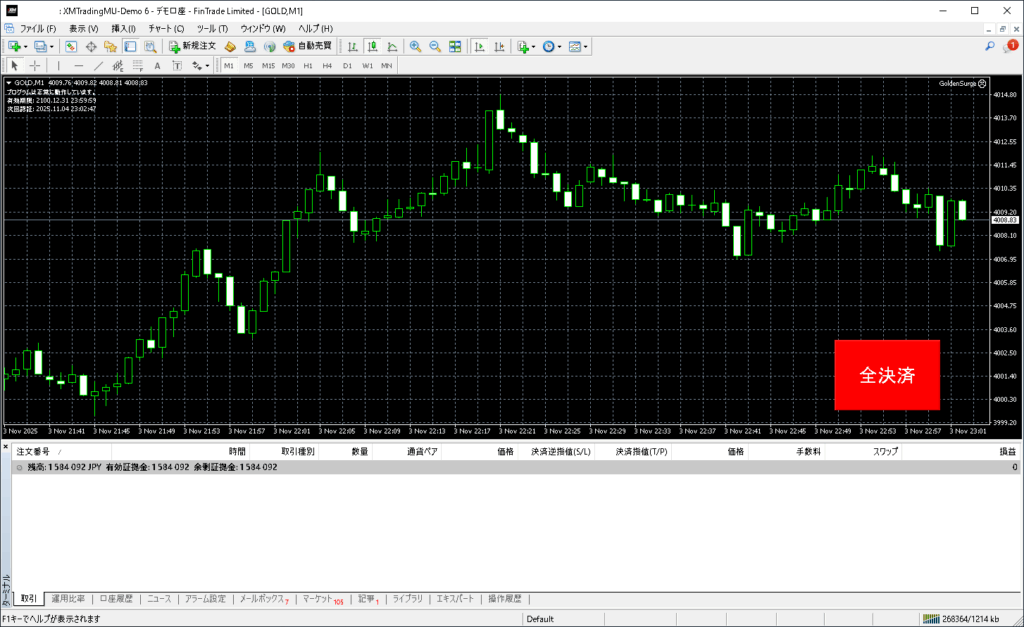Select the M15 timeframe

pos(268,65)
